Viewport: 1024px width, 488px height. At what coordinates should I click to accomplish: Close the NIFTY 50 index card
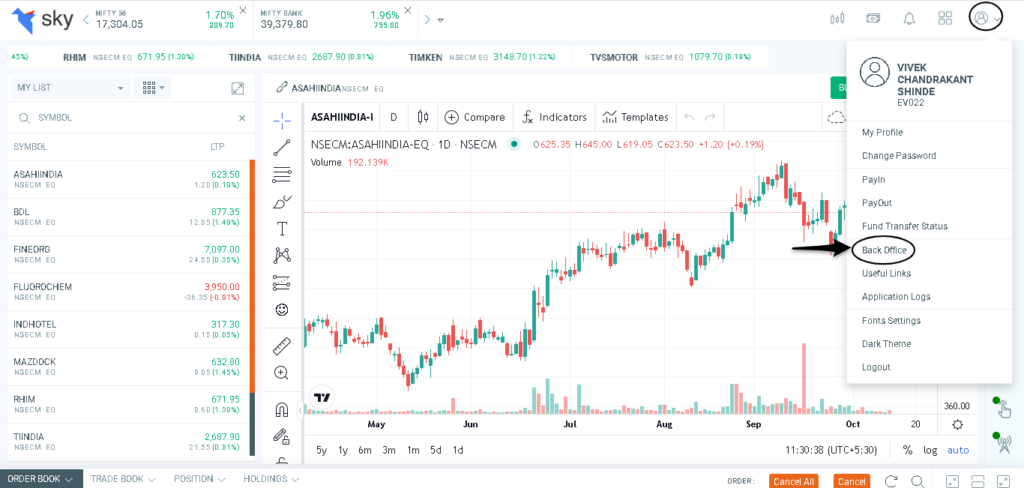click(243, 10)
